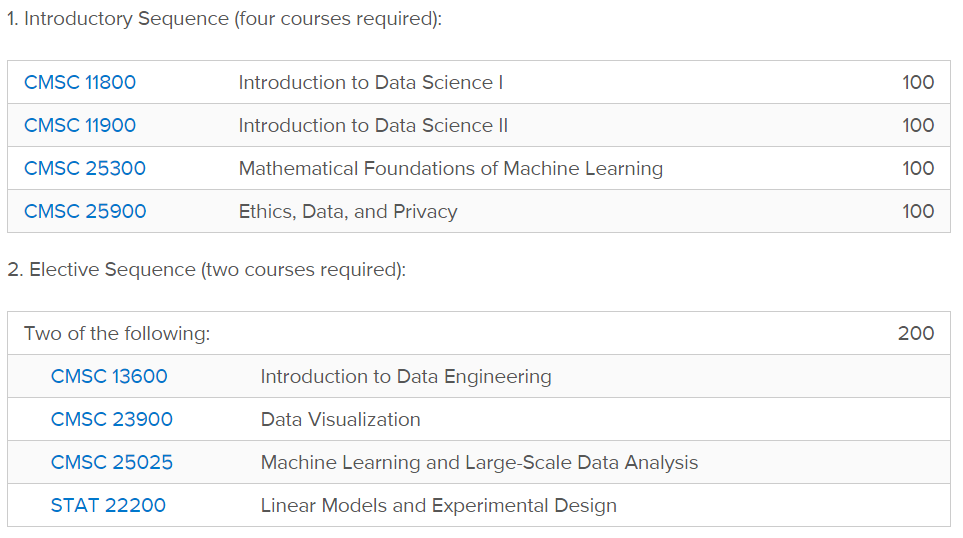Click Machine Learning and Large-Scale Data Analysis
The width and height of the screenshot is (963, 538).
click(x=479, y=463)
